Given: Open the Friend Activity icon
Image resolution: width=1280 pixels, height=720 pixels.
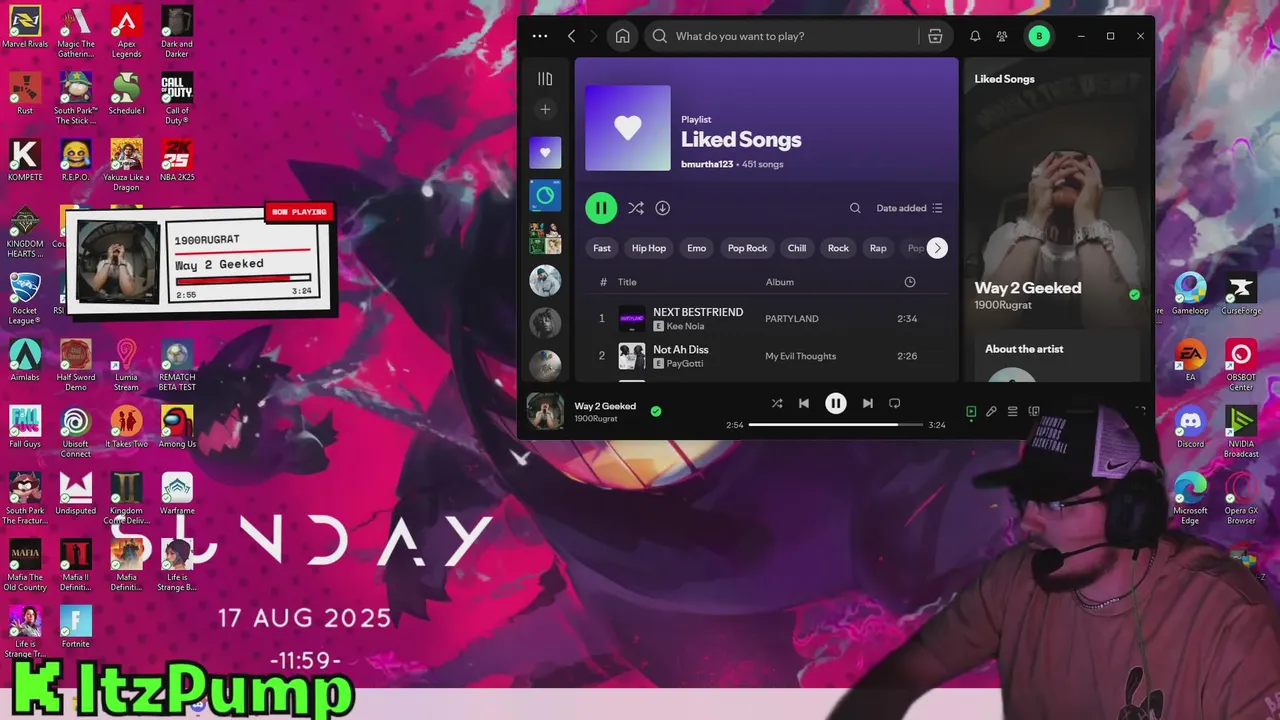Looking at the screenshot, I should pos(1002,36).
